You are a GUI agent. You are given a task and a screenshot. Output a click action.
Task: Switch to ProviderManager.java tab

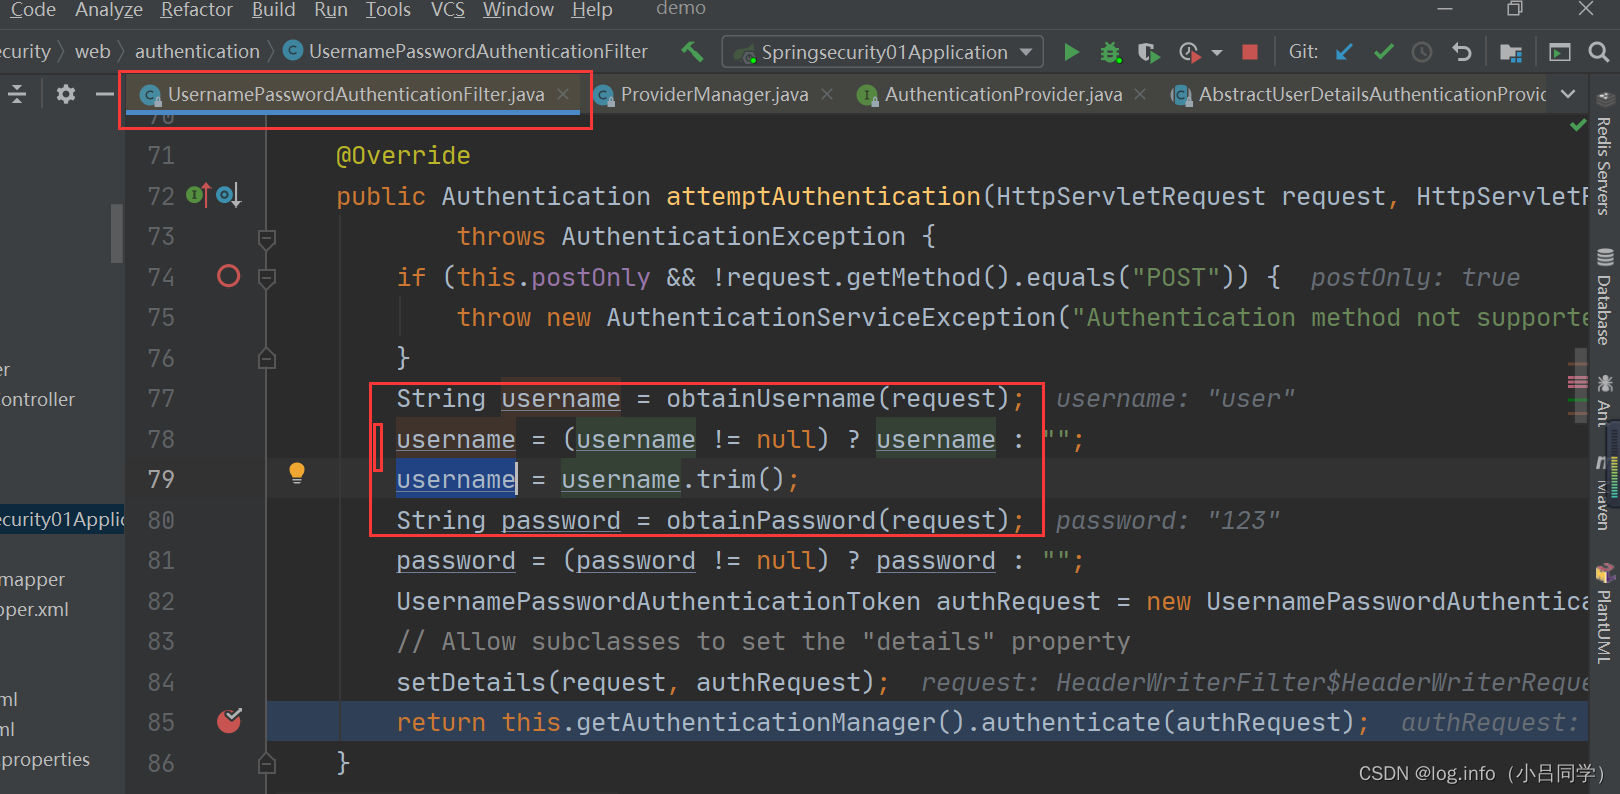tap(714, 94)
